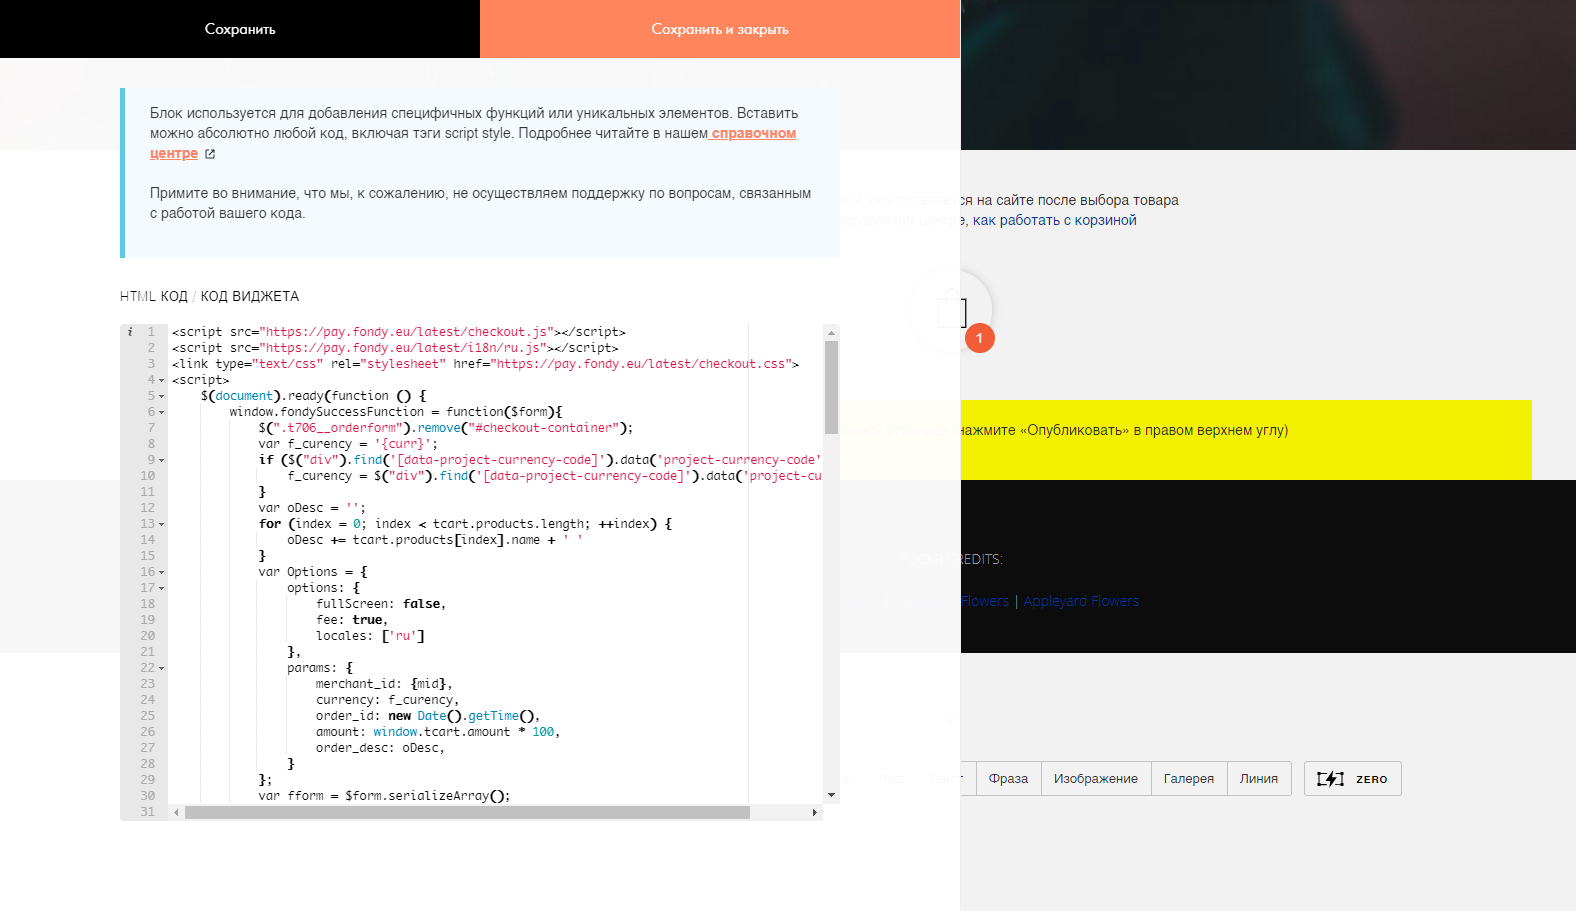
Task: Click the 'locales: ['ru']' code line
Action: [x=370, y=636]
